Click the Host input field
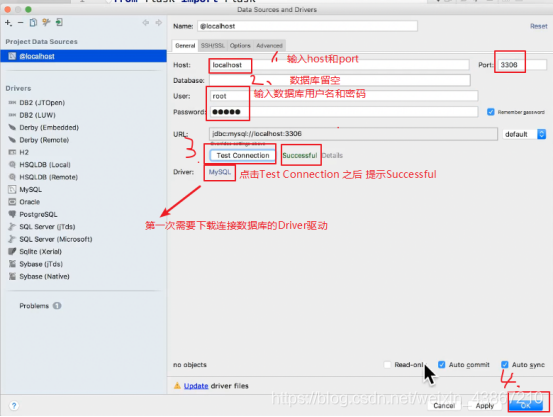The image size is (553, 417). coord(339,65)
